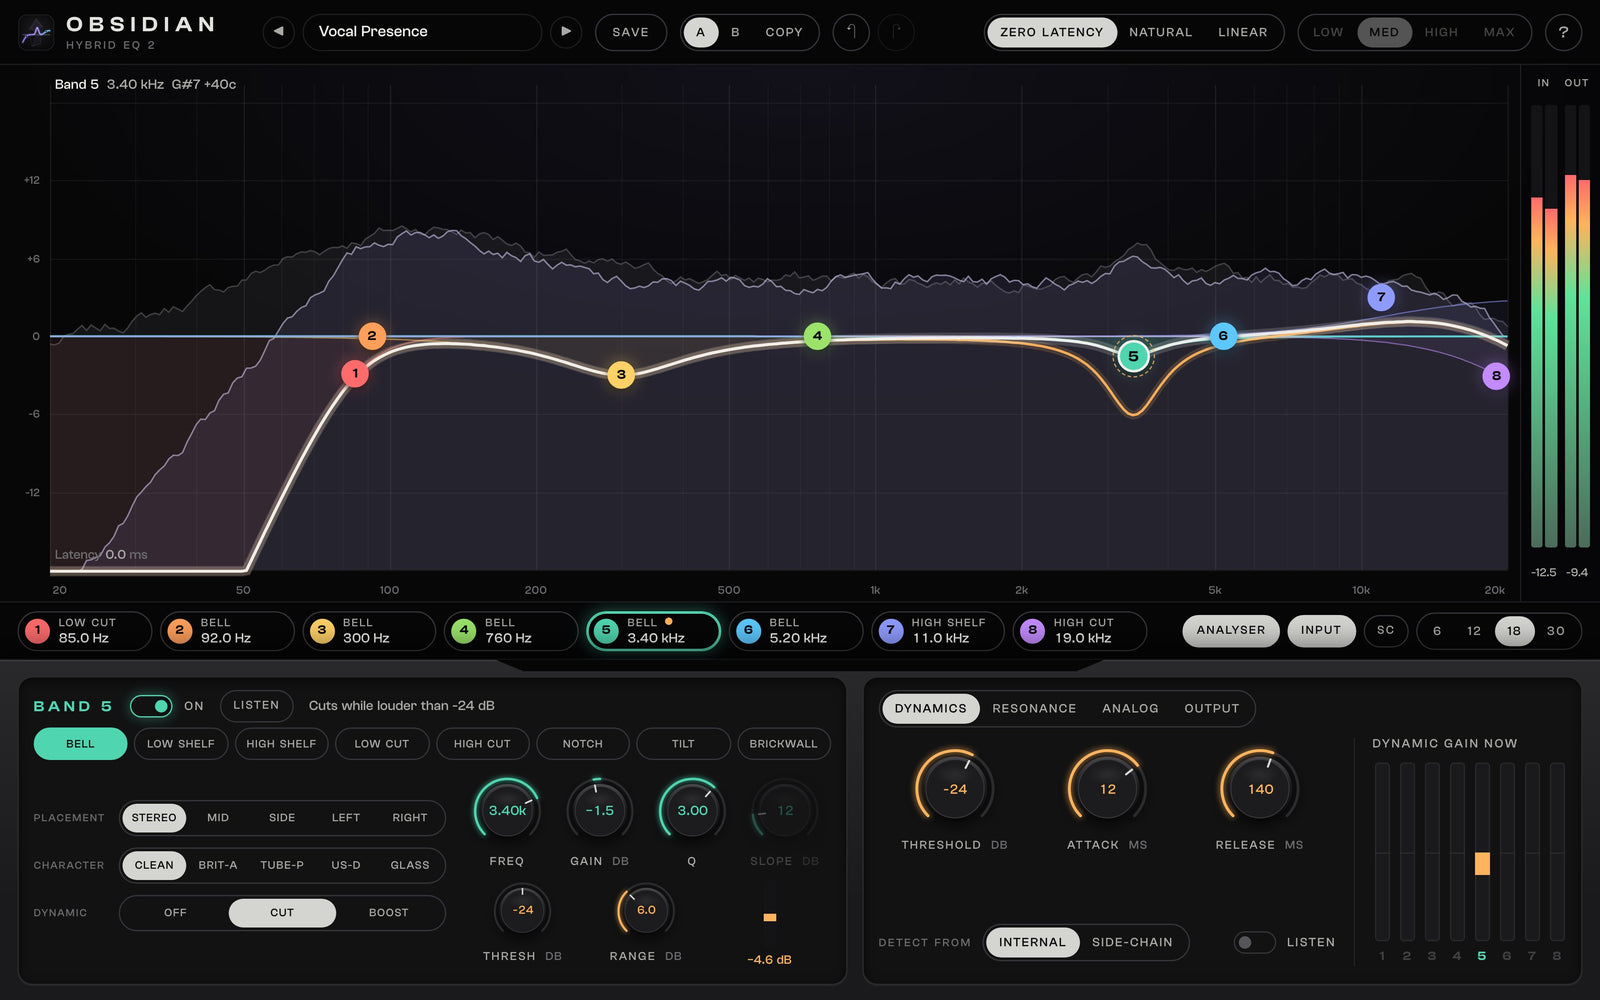Click the Freq knob showing 3.40k
1600x1000 pixels.
click(x=507, y=811)
